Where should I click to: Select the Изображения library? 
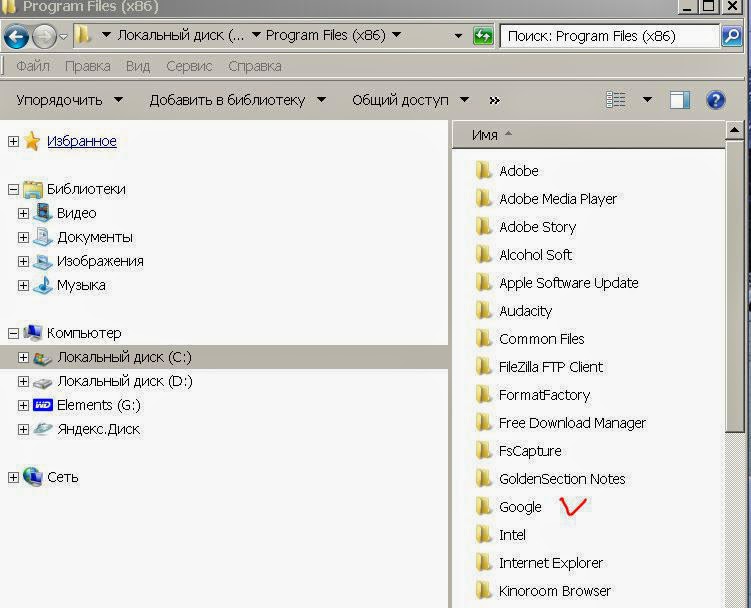[x=100, y=261]
